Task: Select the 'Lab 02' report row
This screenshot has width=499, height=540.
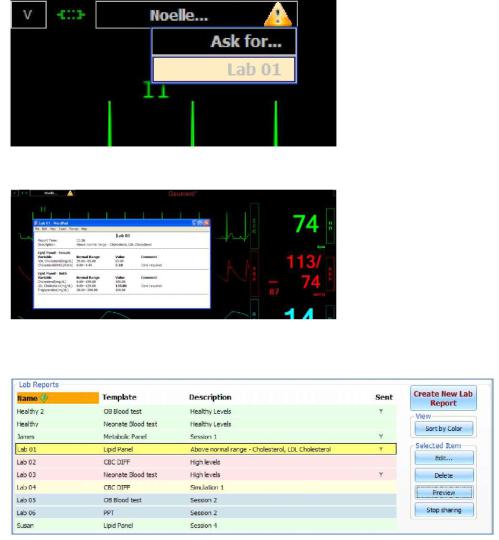Action: 206,462
